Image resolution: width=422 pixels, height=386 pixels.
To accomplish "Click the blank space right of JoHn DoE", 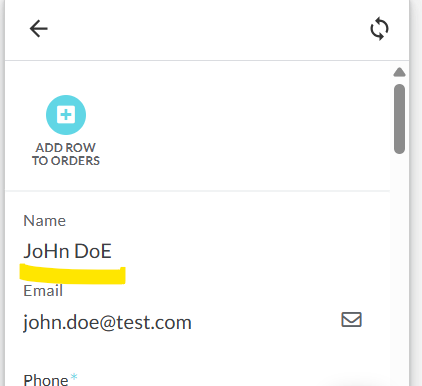I will click(247, 251).
